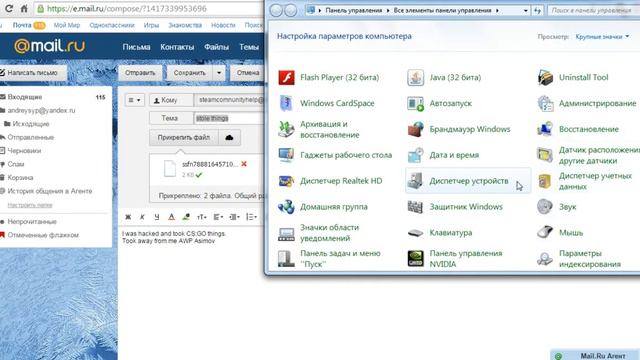Screen dimensions: 640x360
Task: Open Звук speaker icon
Action: tap(545, 207)
